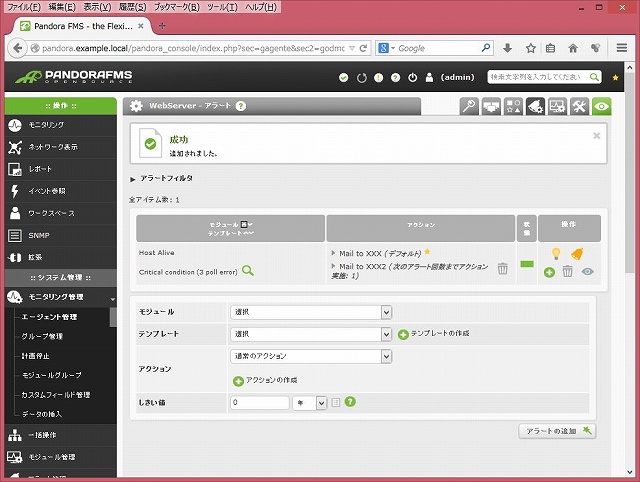
Task: Toggle the alert enable light bulb icon
Action: pos(556,253)
